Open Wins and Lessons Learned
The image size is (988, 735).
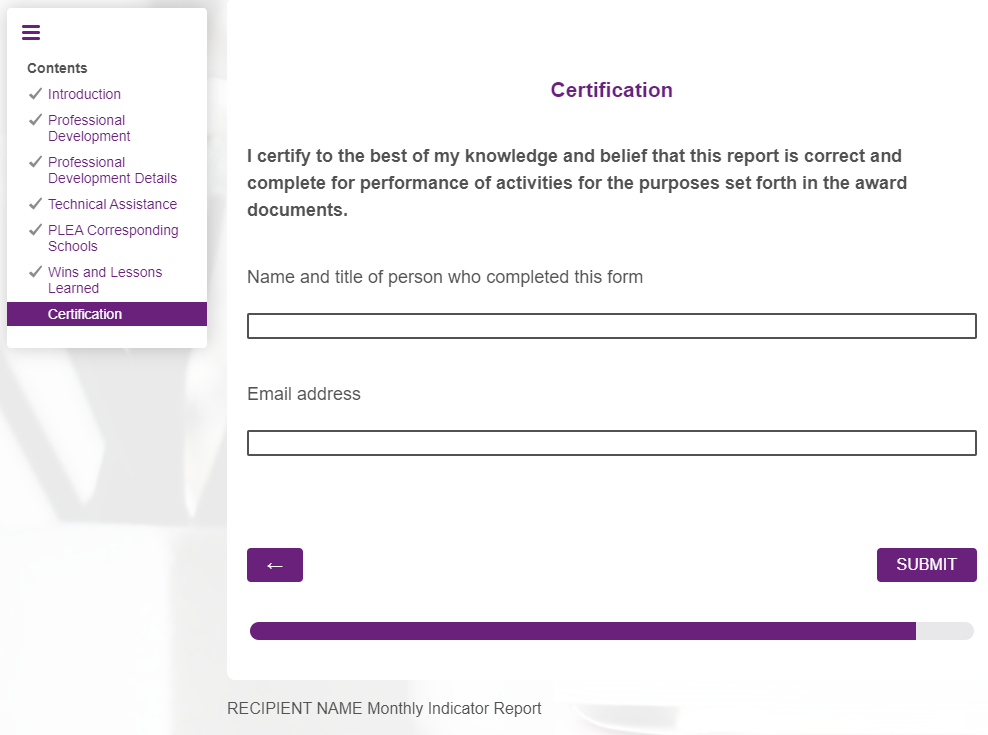pos(104,280)
